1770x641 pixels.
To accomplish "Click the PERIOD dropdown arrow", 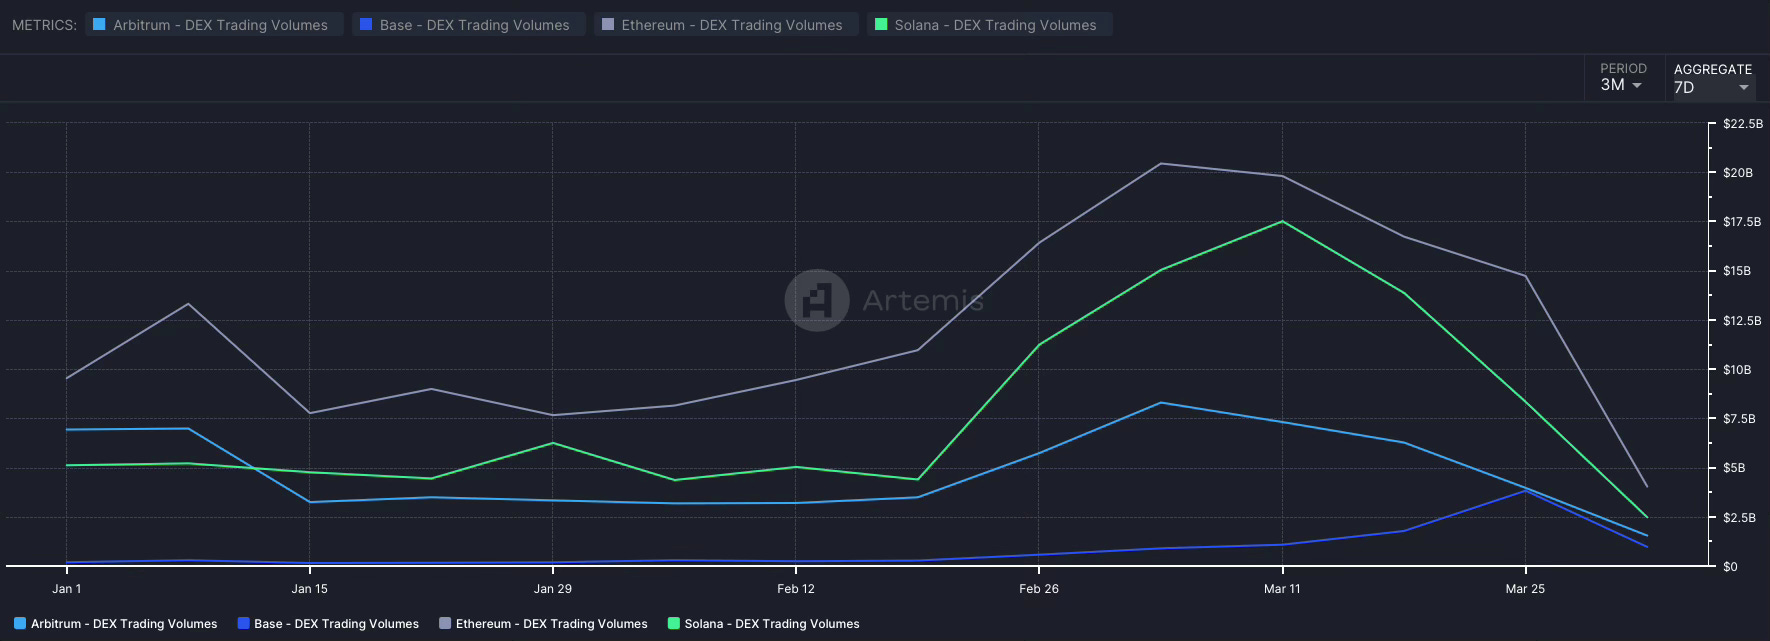I will tap(1637, 86).
